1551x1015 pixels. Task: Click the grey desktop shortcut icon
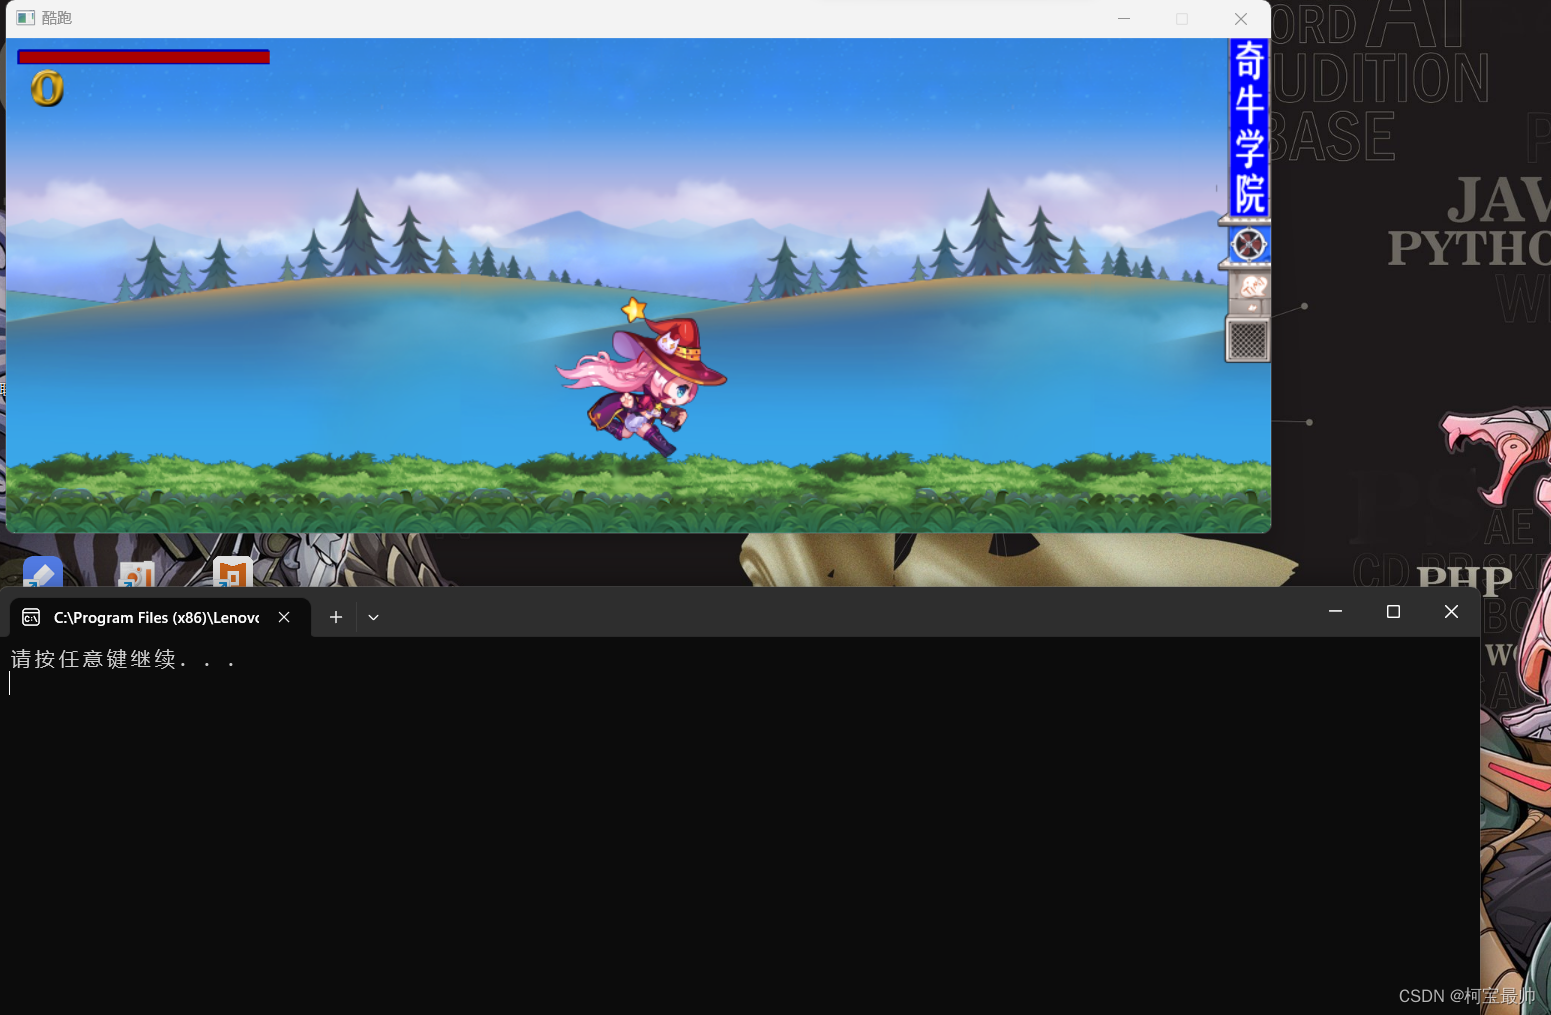pos(137,574)
